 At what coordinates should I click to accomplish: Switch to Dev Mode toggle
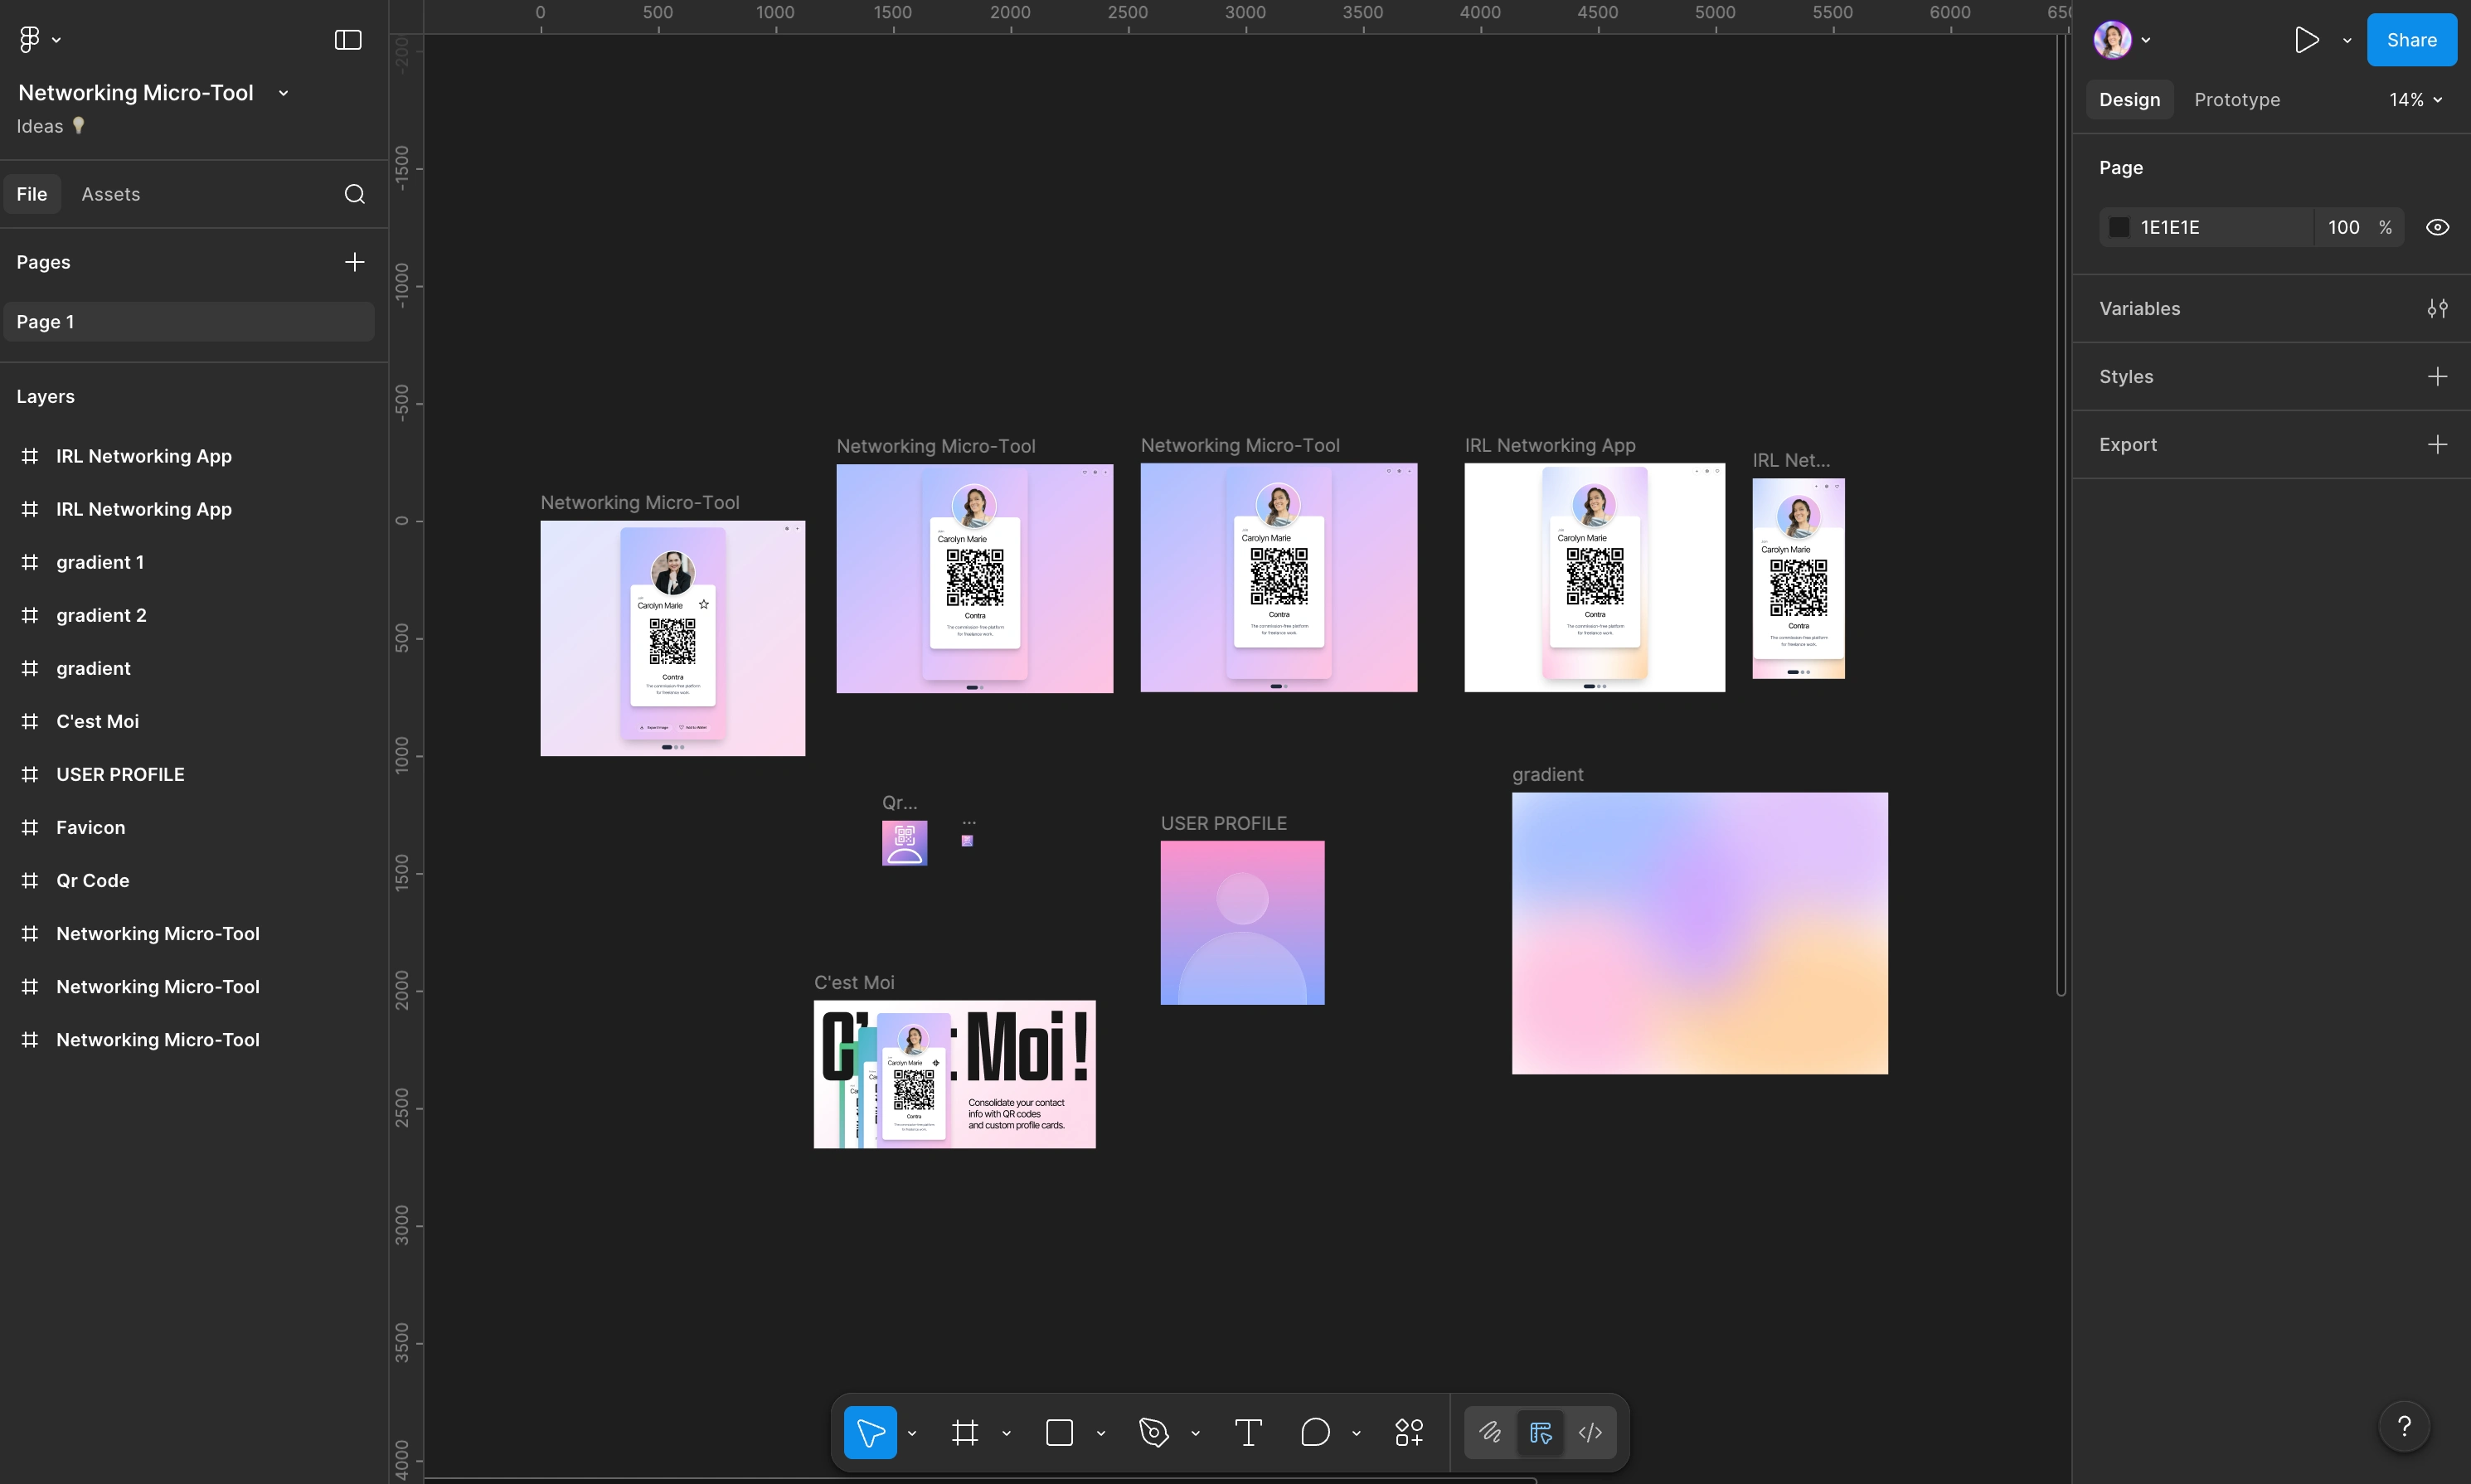(x=1590, y=1432)
